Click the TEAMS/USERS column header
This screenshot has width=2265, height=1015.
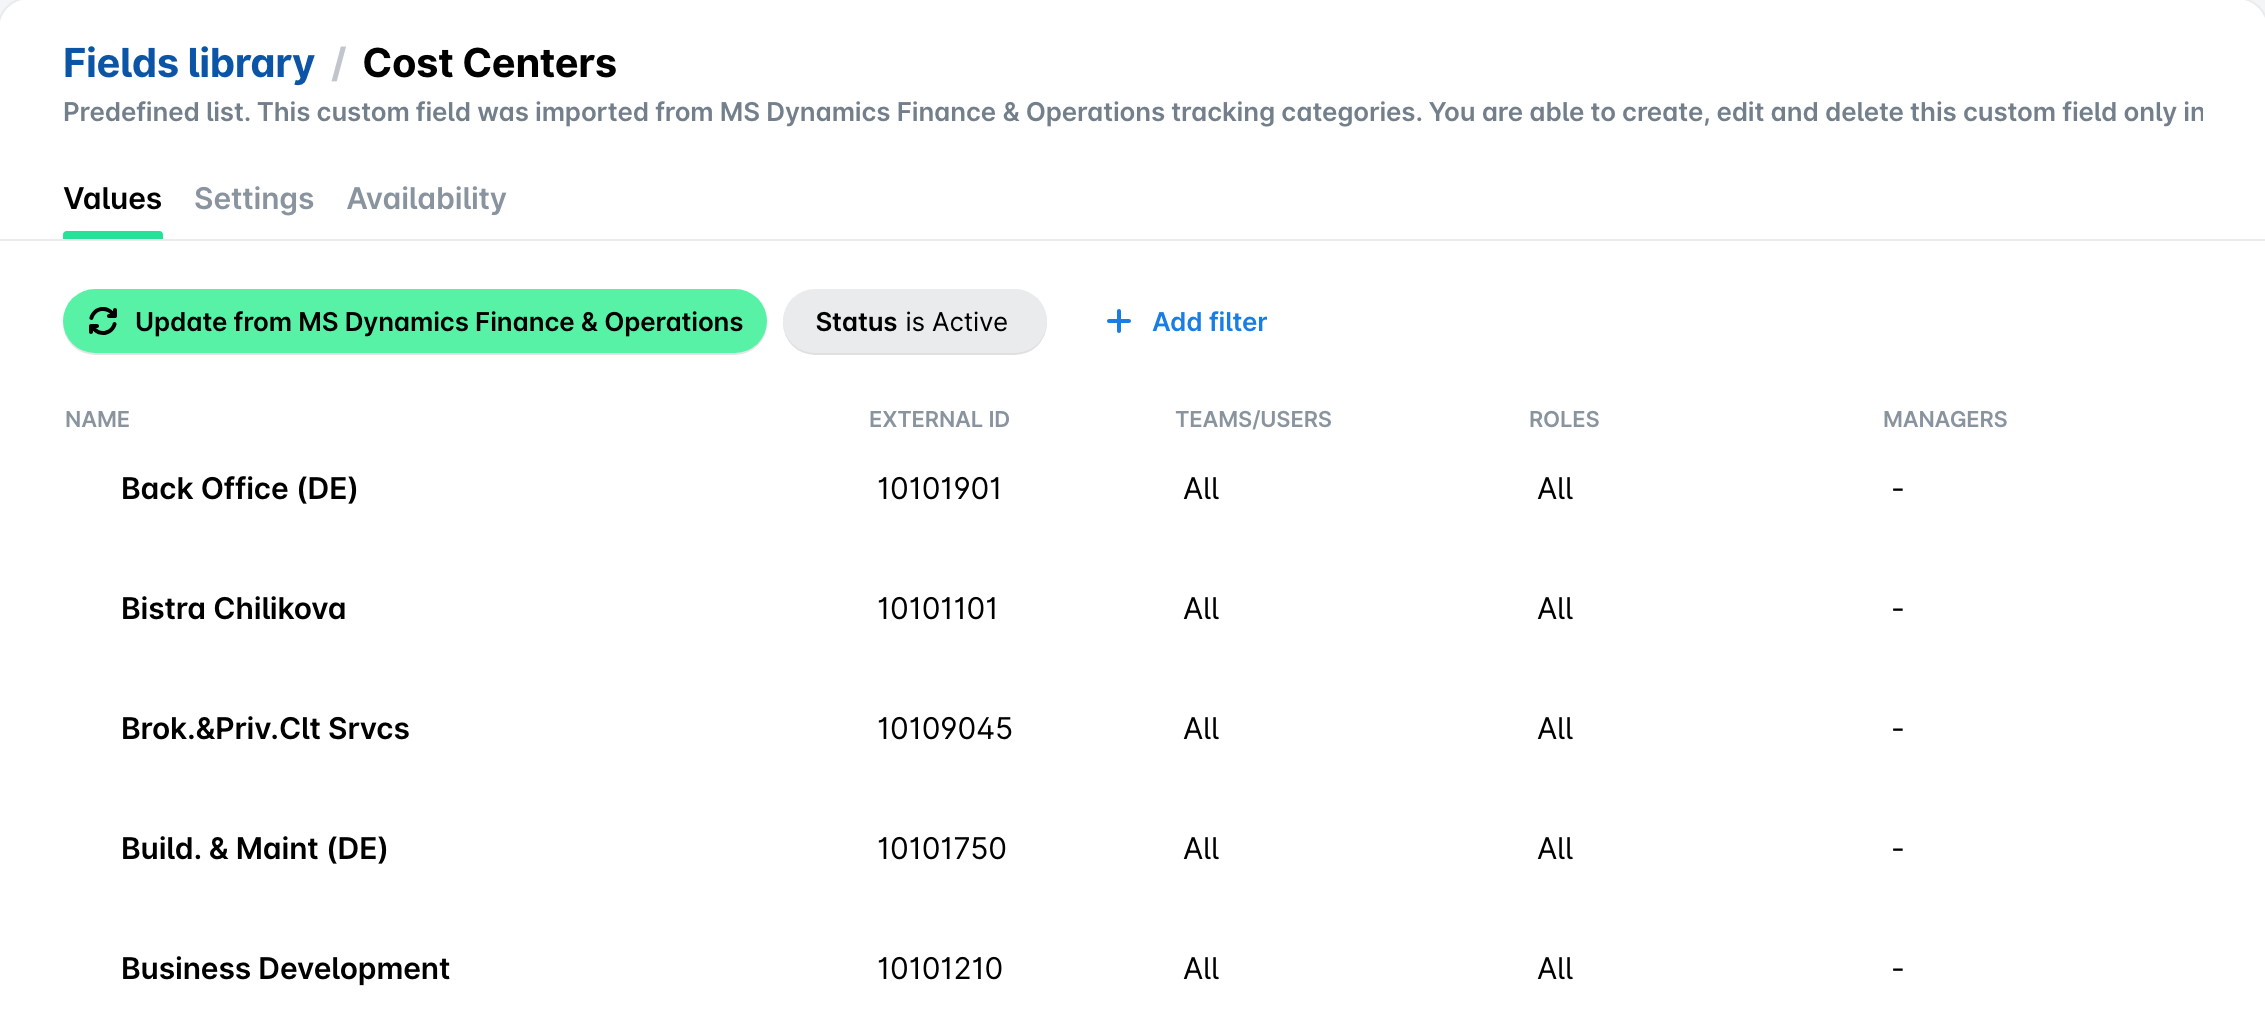pyautogui.click(x=1253, y=419)
